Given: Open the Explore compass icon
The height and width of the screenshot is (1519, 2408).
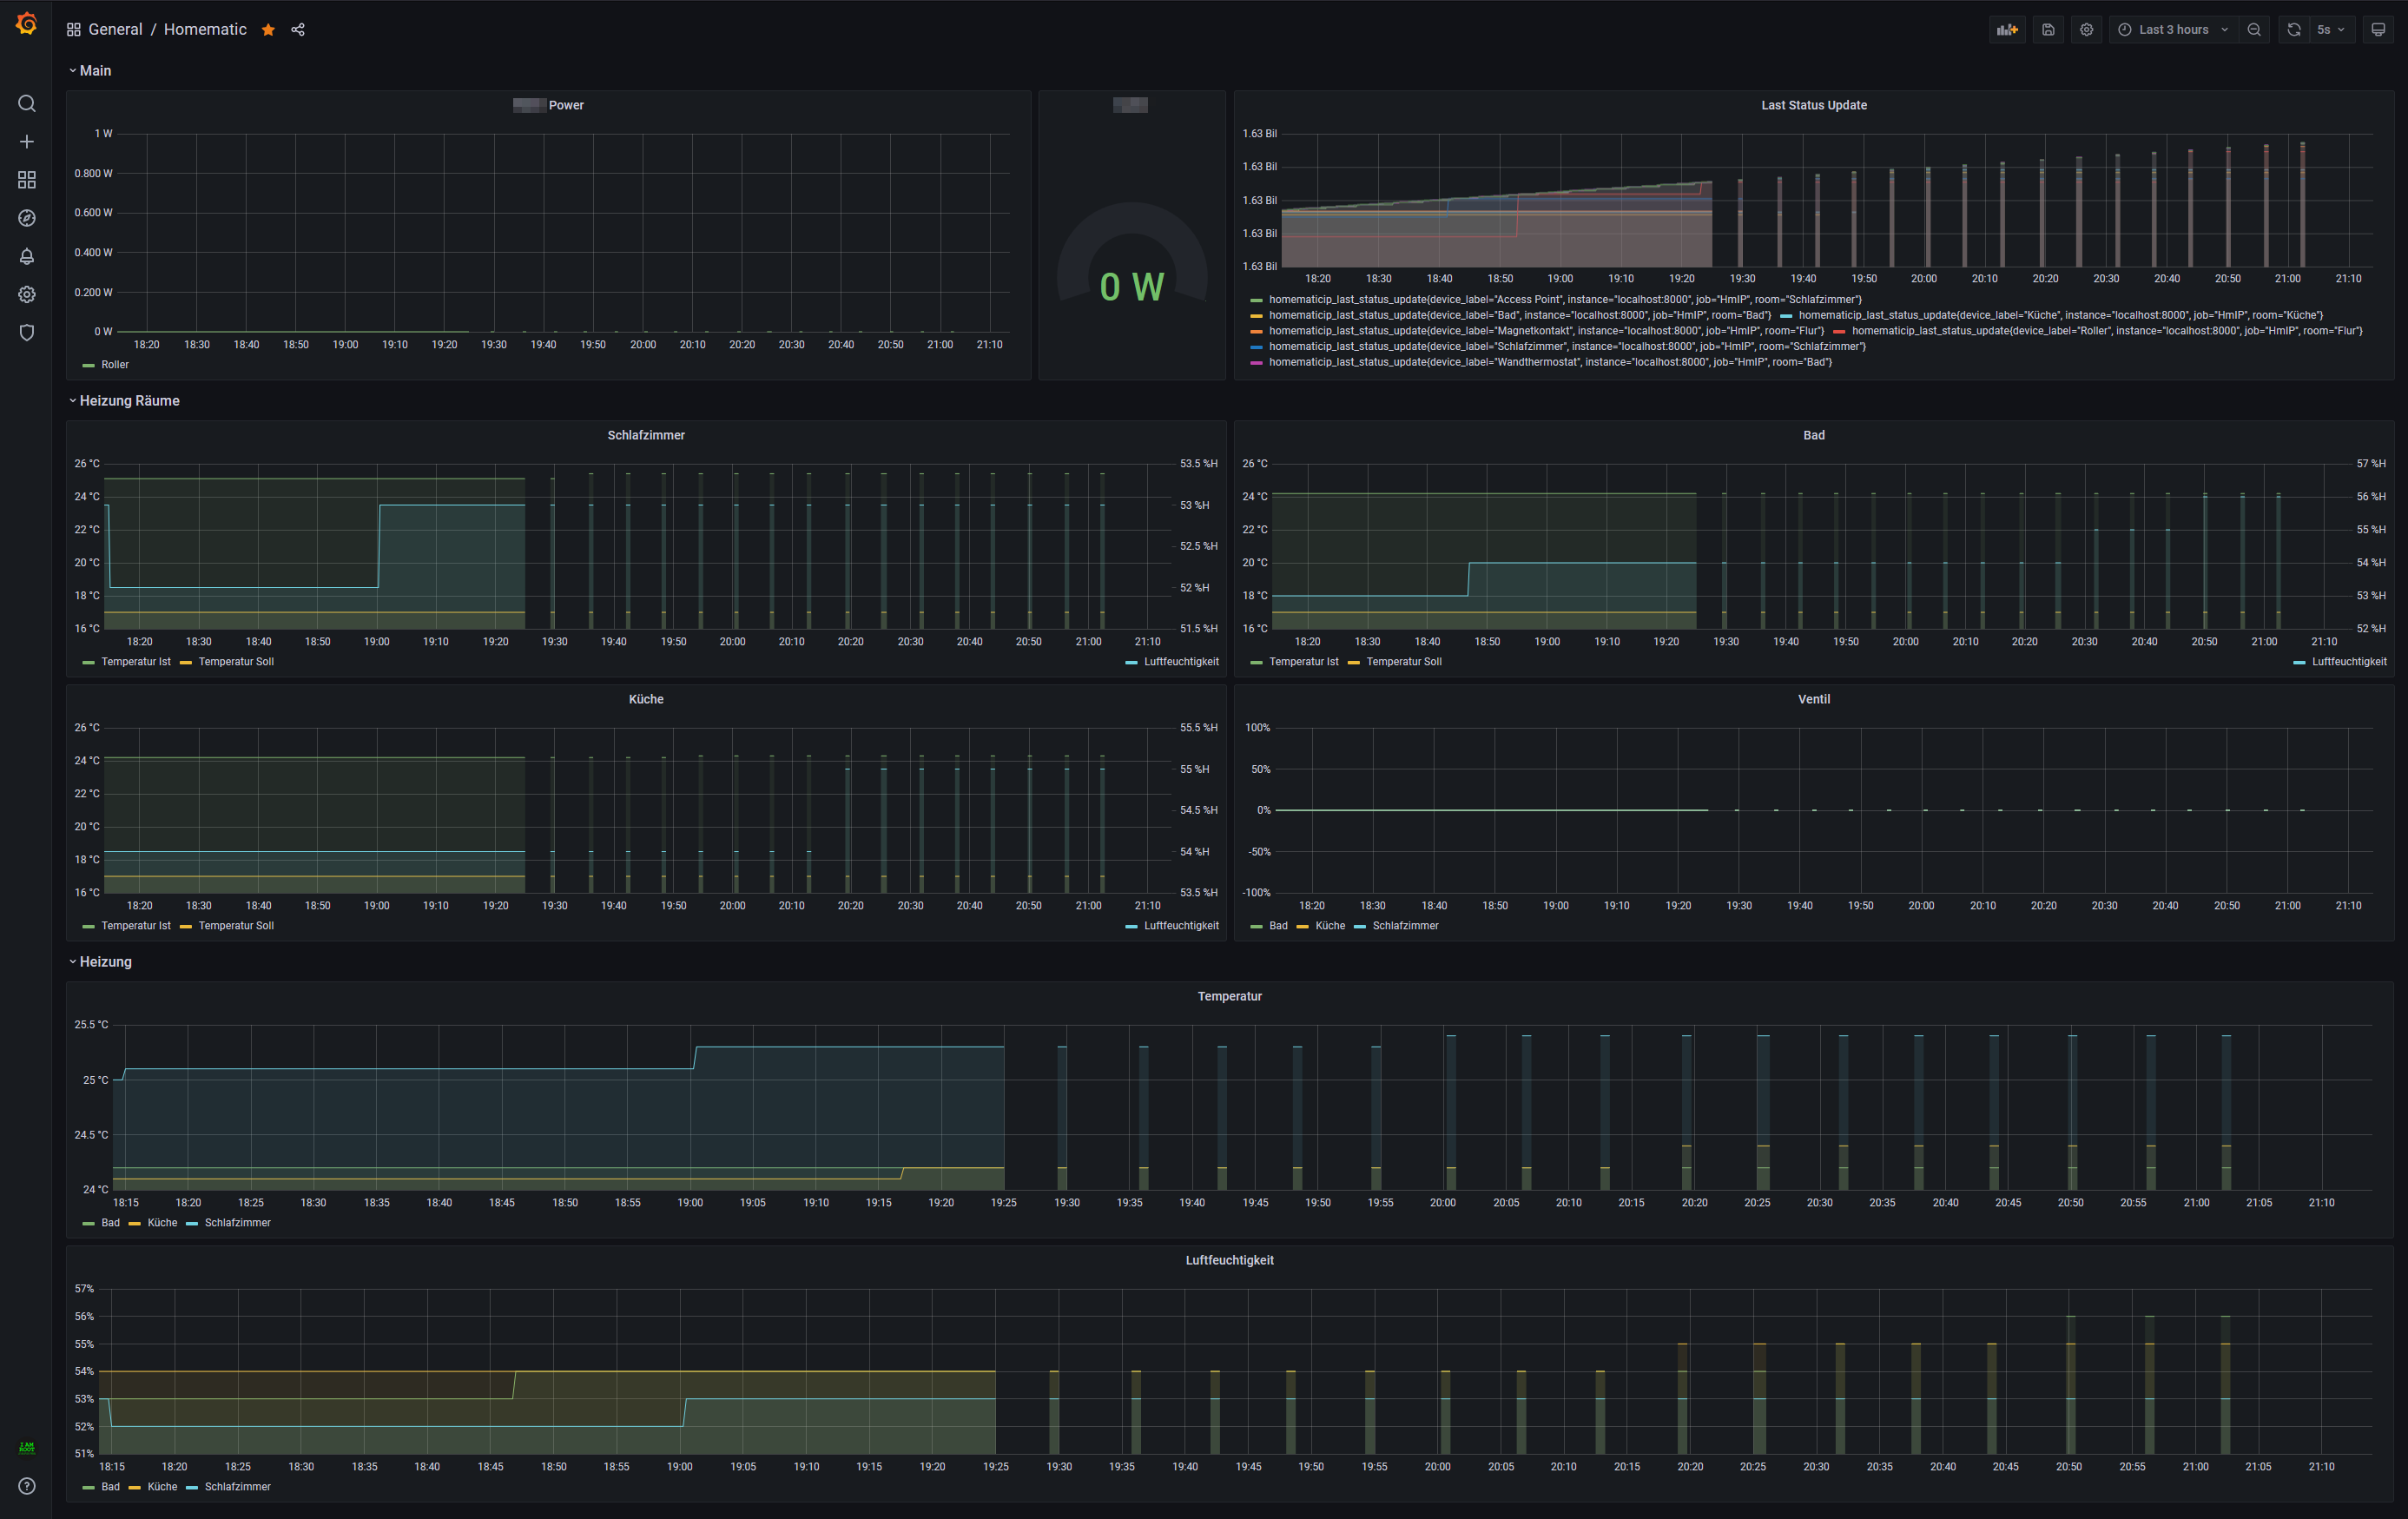Looking at the screenshot, I should coord(27,218).
